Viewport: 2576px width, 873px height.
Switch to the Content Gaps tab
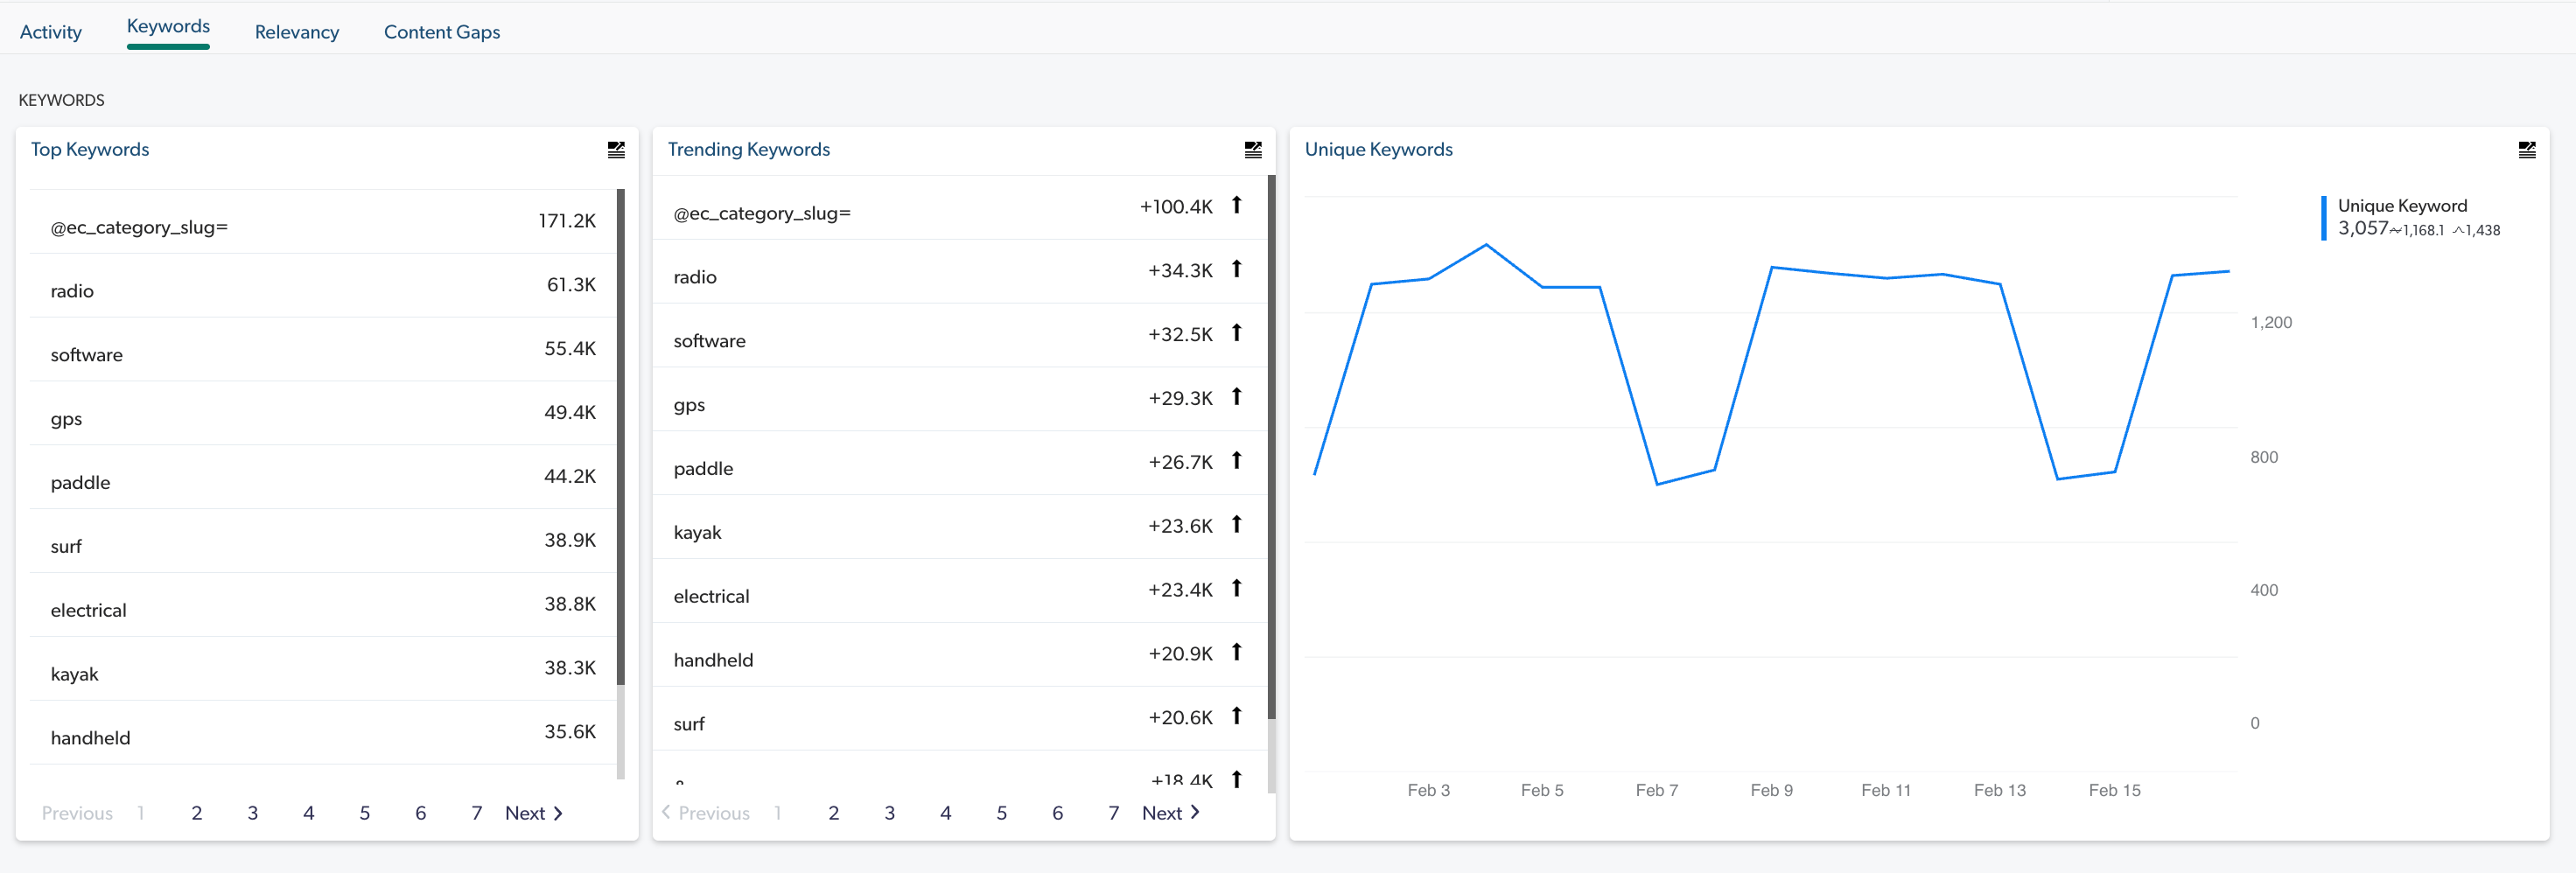[441, 31]
